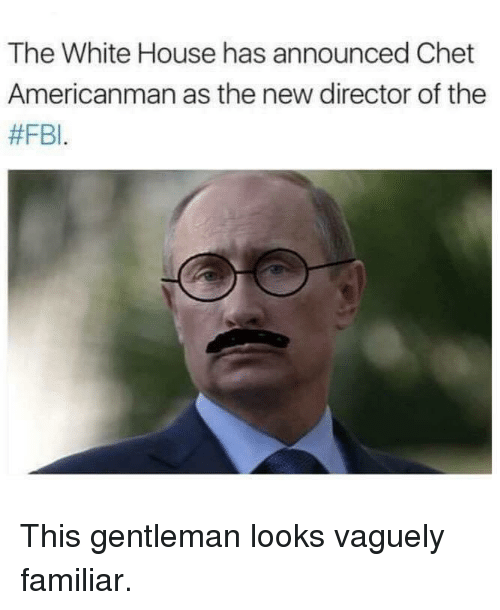Click the right round glasses lens
This screenshot has width=500, height=610.
pos(281,272)
